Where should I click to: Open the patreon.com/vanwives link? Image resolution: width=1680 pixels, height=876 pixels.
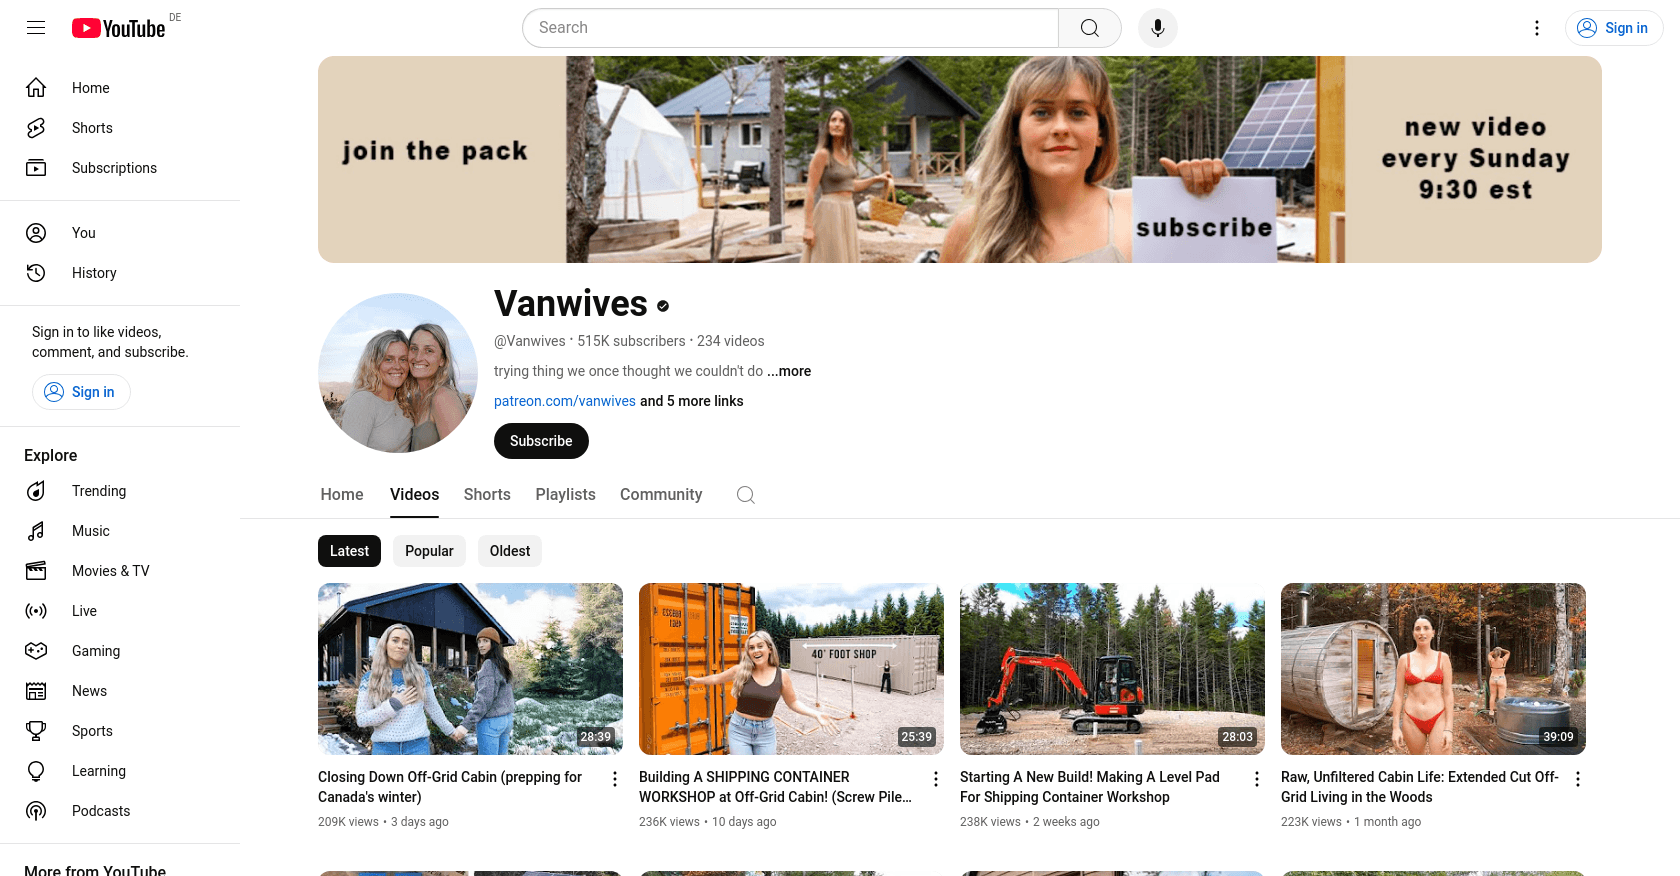click(x=565, y=401)
